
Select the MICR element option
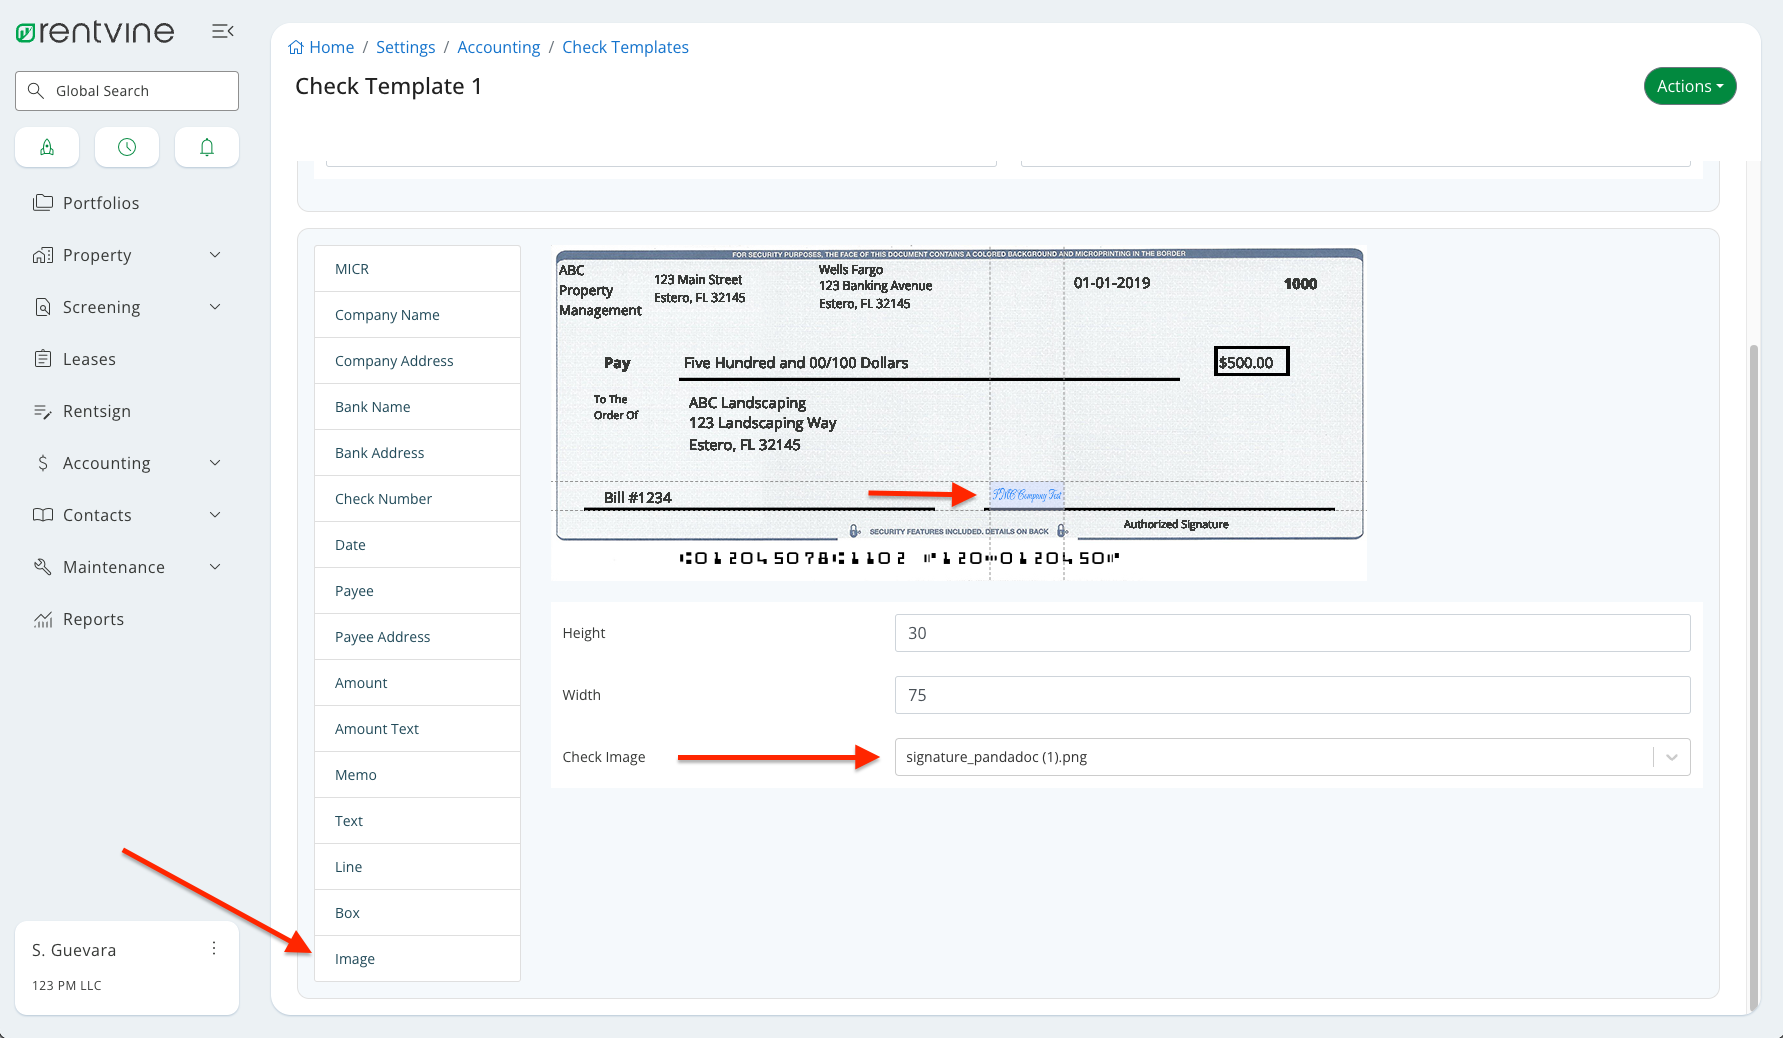click(350, 268)
